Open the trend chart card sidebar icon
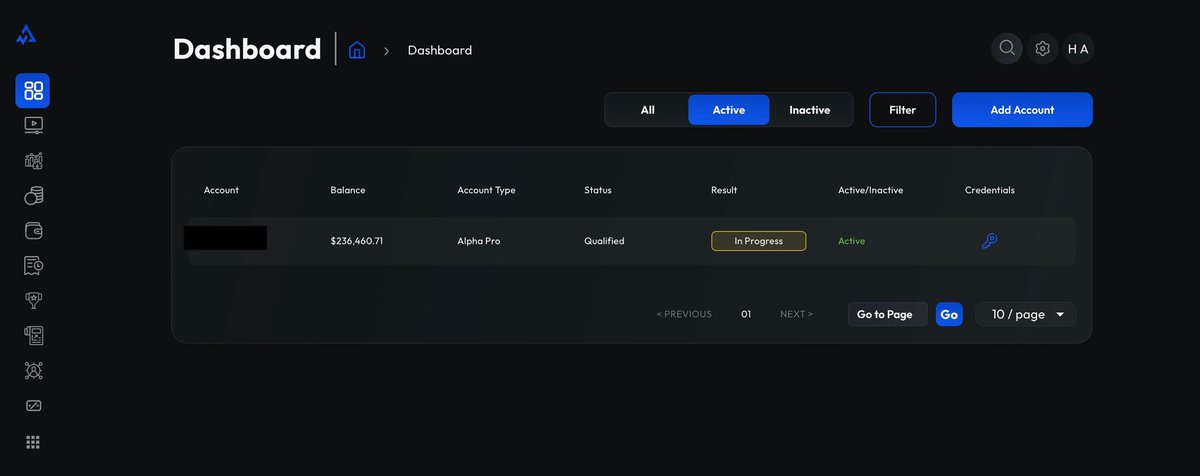The width and height of the screenshot is (1200, 476). 33,406
